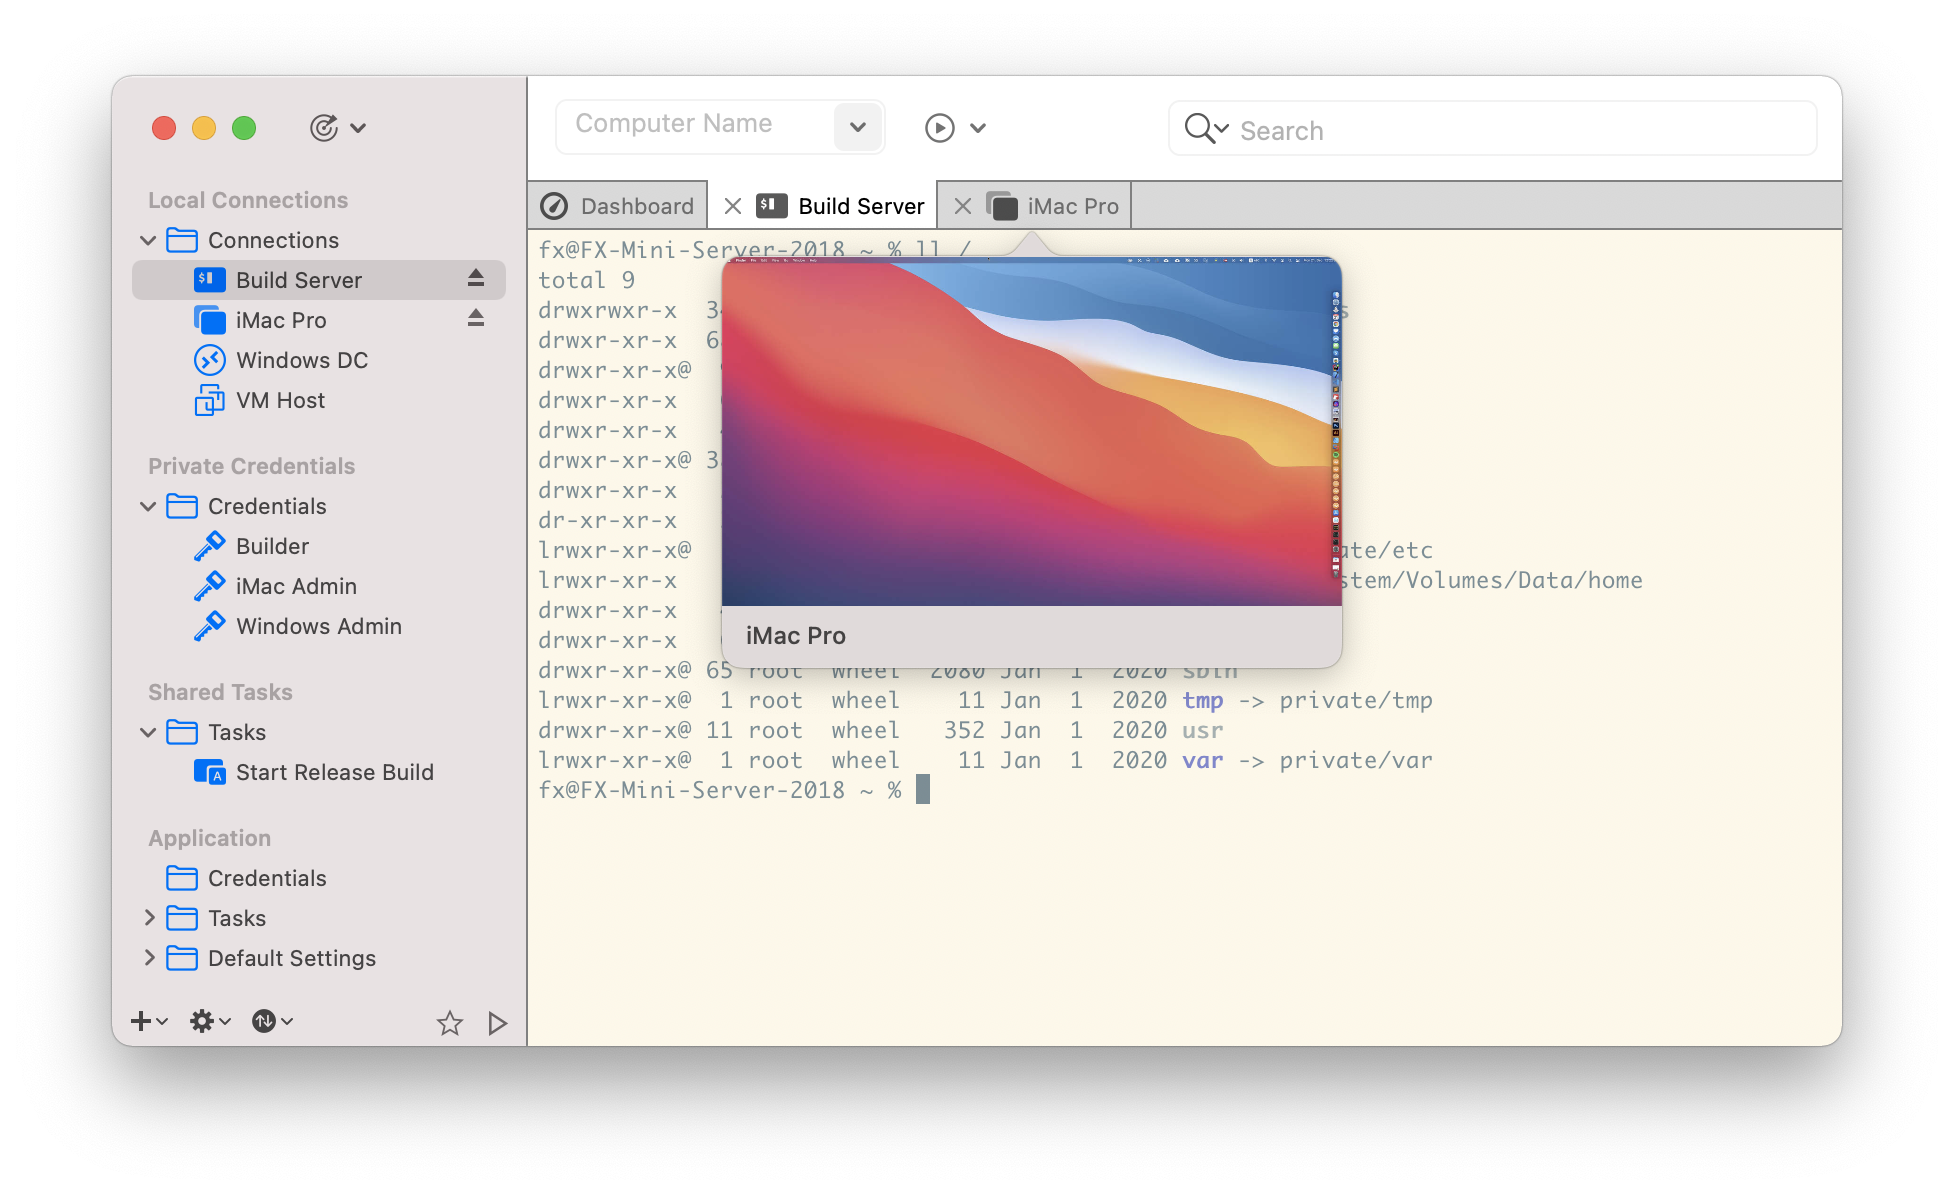Image resolution: width=1954 pixels, height=1194 pixels.
Task: Click eject icon next to Build Server
Action: pos(476,279)
